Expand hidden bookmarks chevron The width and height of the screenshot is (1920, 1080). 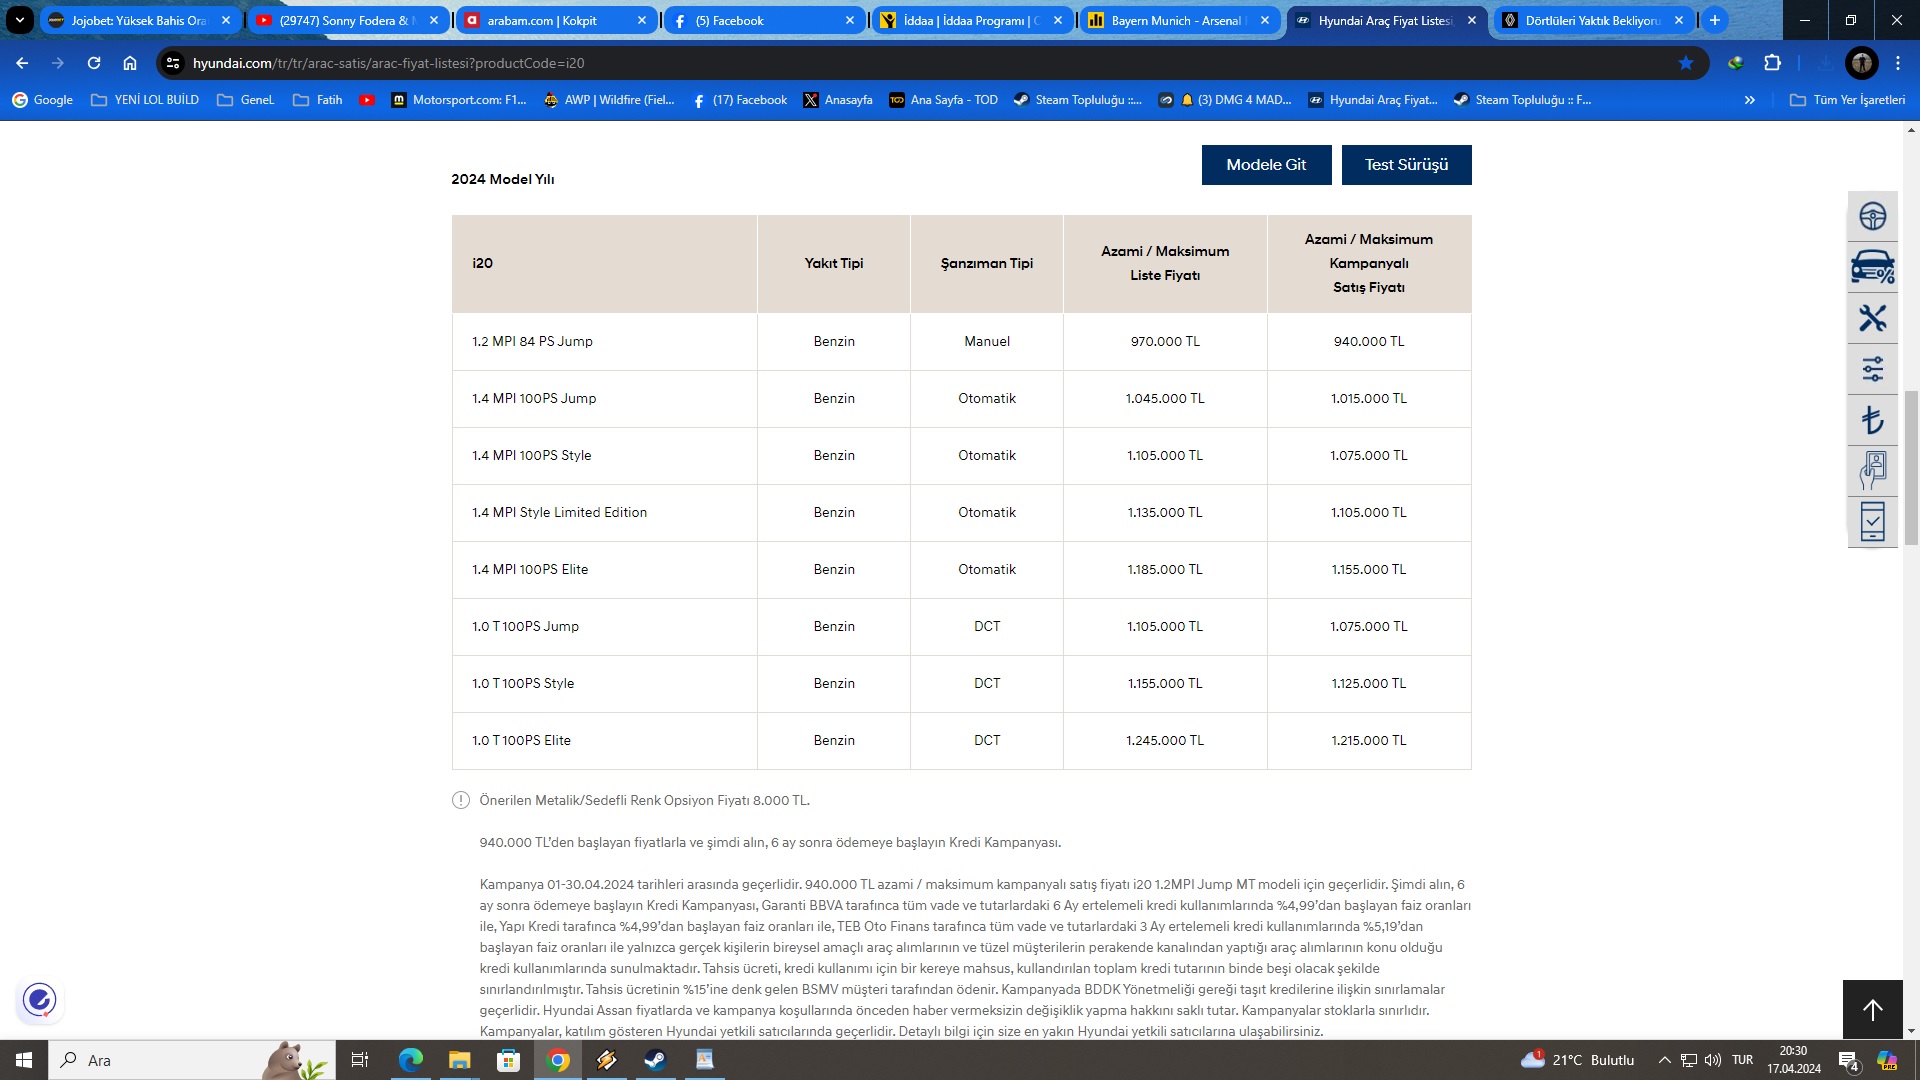pos(1749,100)
